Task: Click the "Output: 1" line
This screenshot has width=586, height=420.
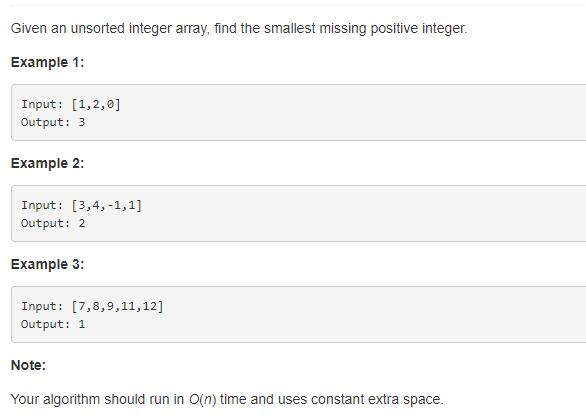Action: click(x=53, y=324)
